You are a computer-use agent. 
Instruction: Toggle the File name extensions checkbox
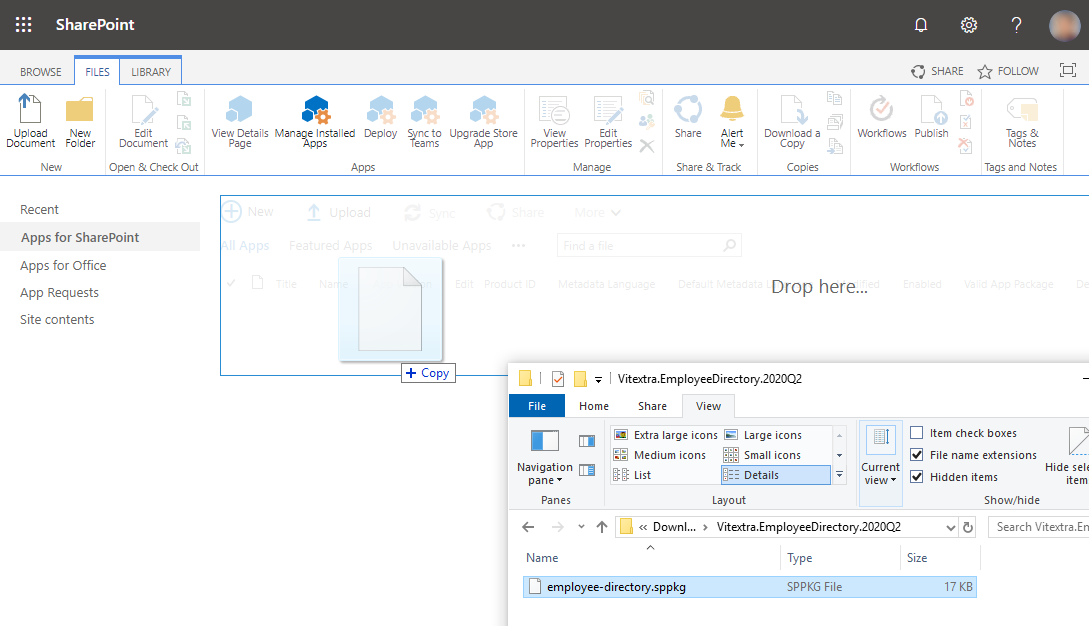917,454
